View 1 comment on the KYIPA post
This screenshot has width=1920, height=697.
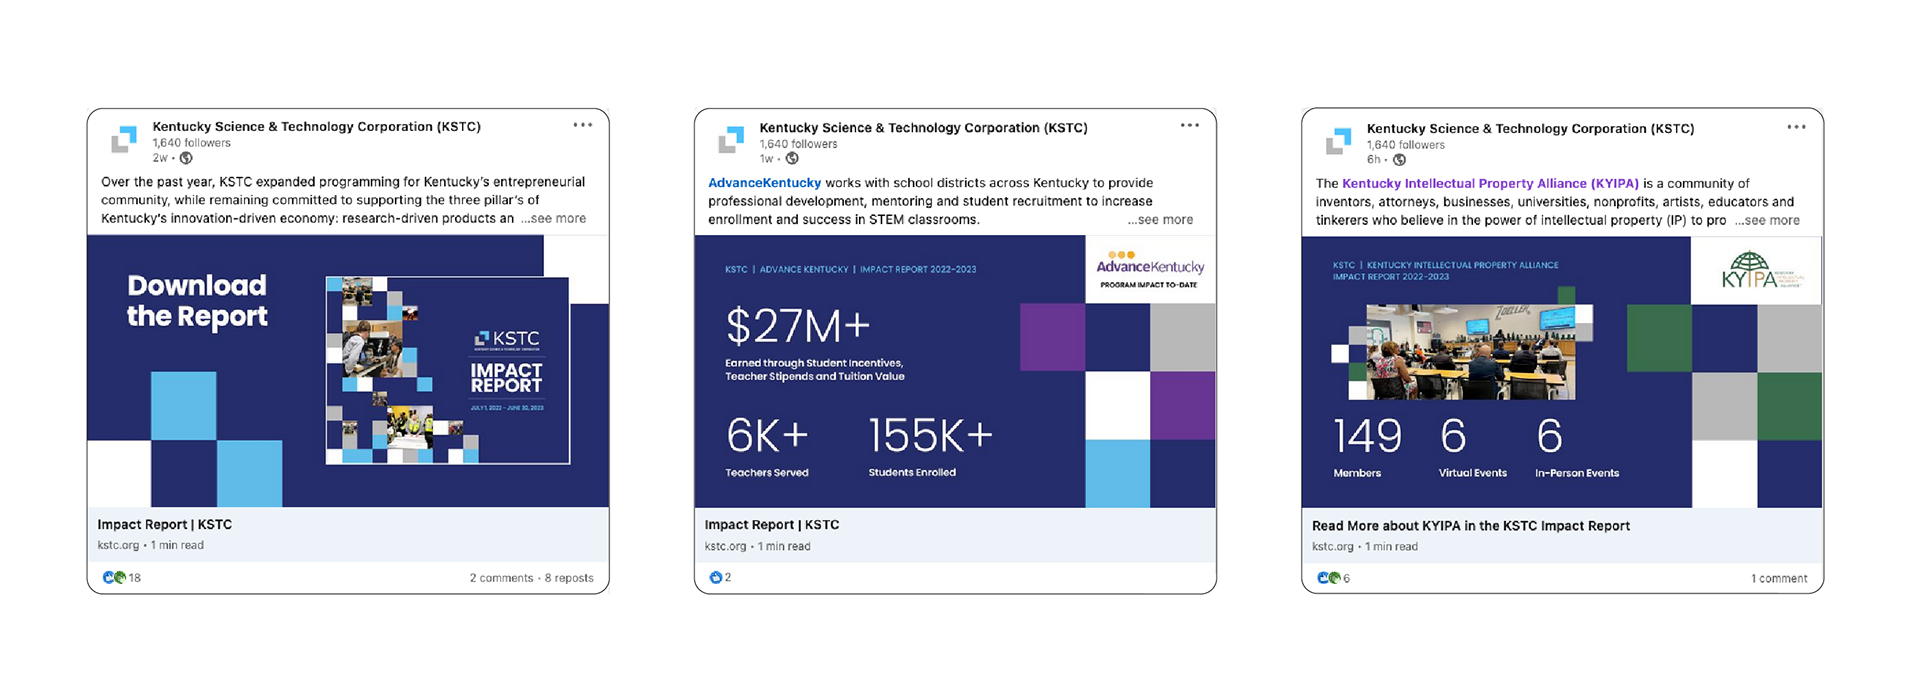click(x=1779, y=579)
